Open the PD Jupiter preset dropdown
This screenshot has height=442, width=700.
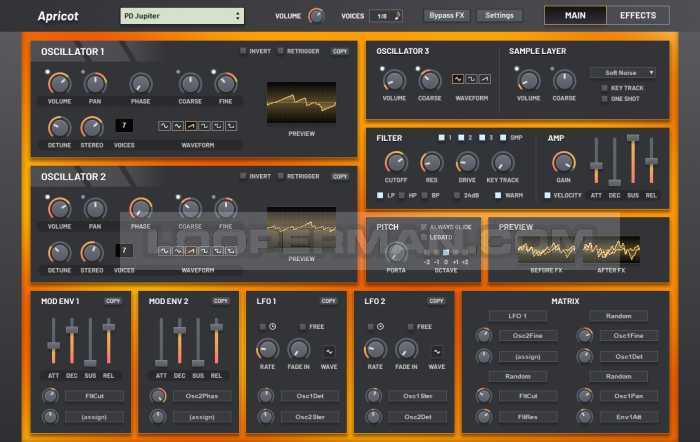[182, 16]
